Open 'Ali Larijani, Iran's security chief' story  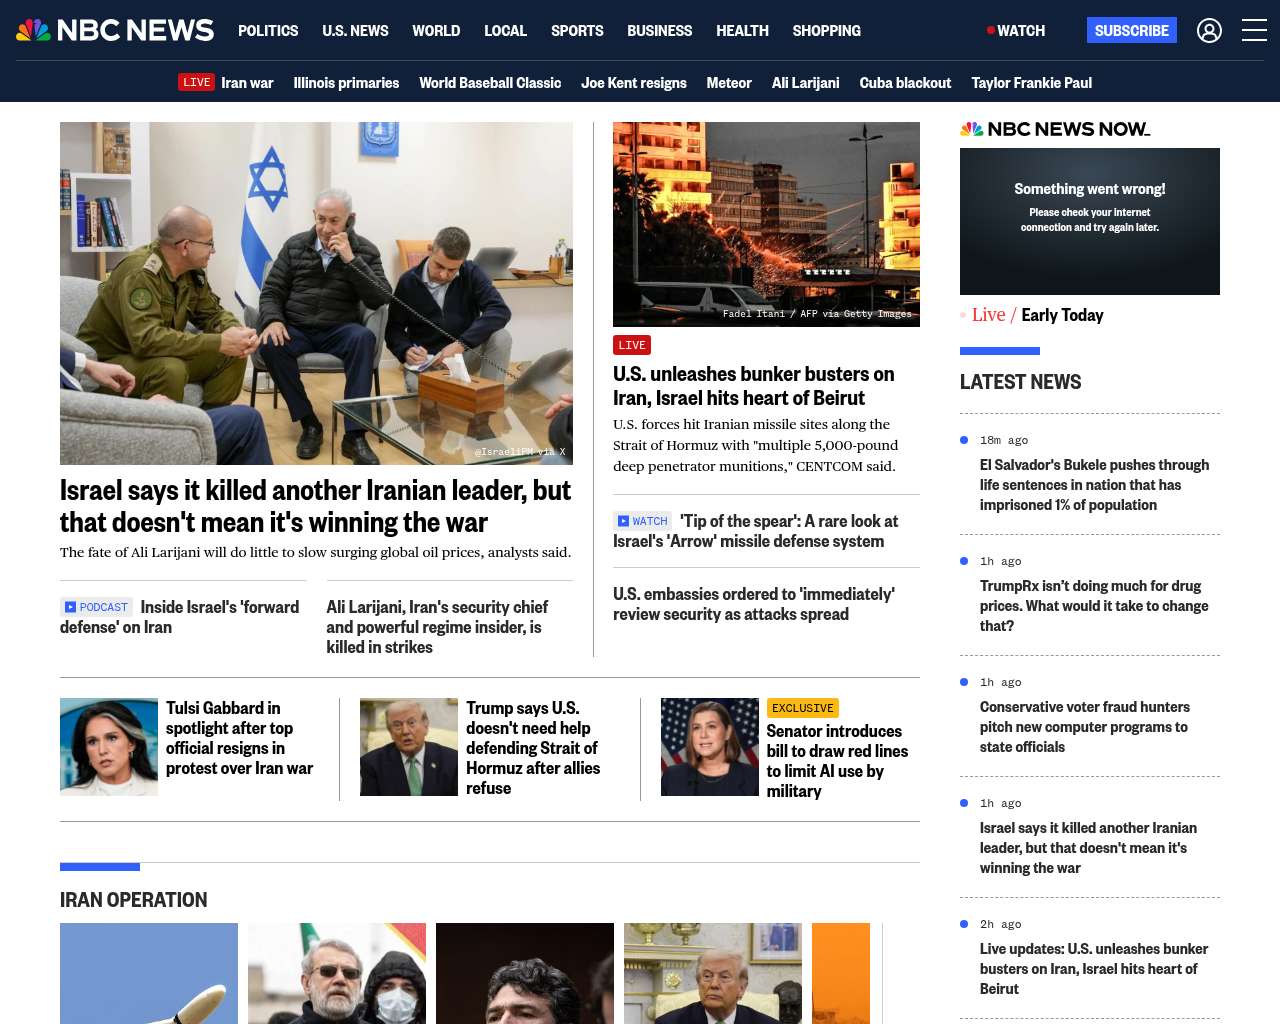pos(437,627)
